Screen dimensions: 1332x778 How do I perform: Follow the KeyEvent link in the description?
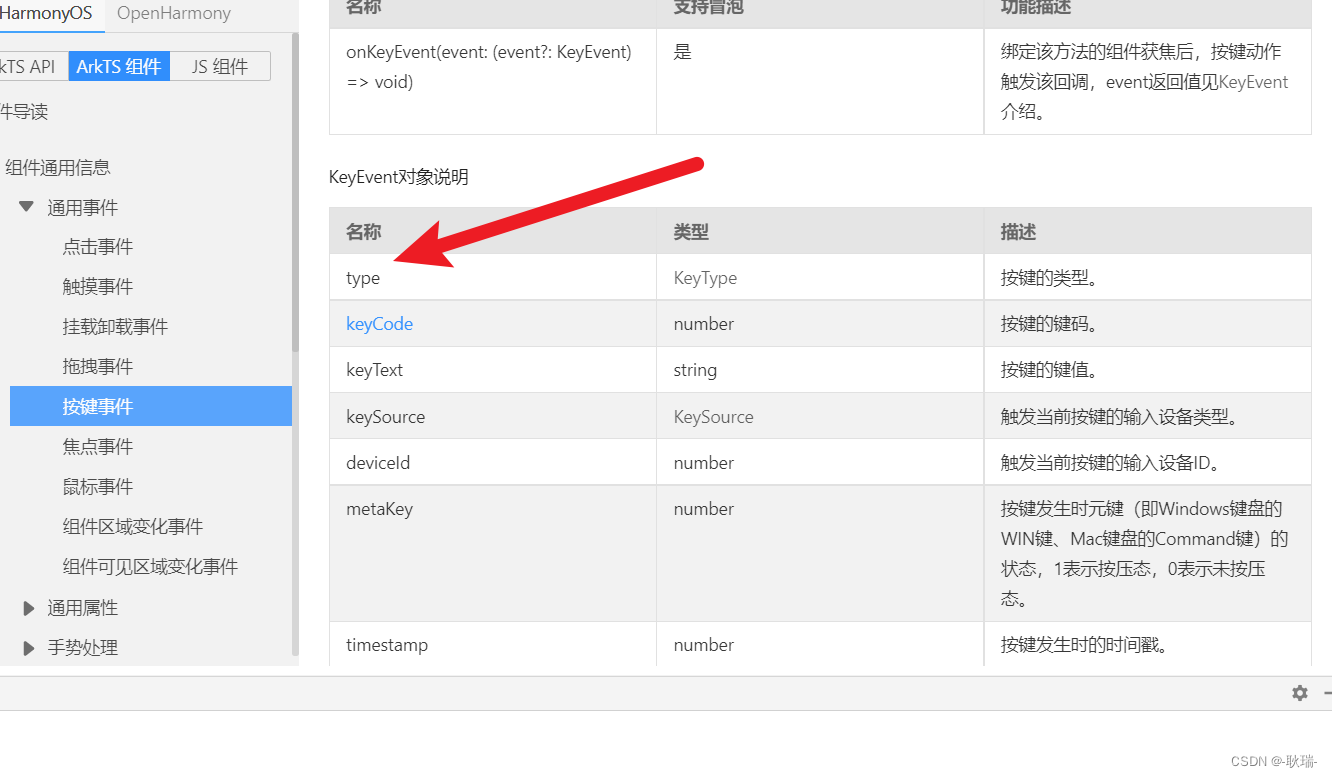[x=1253, y=82]
